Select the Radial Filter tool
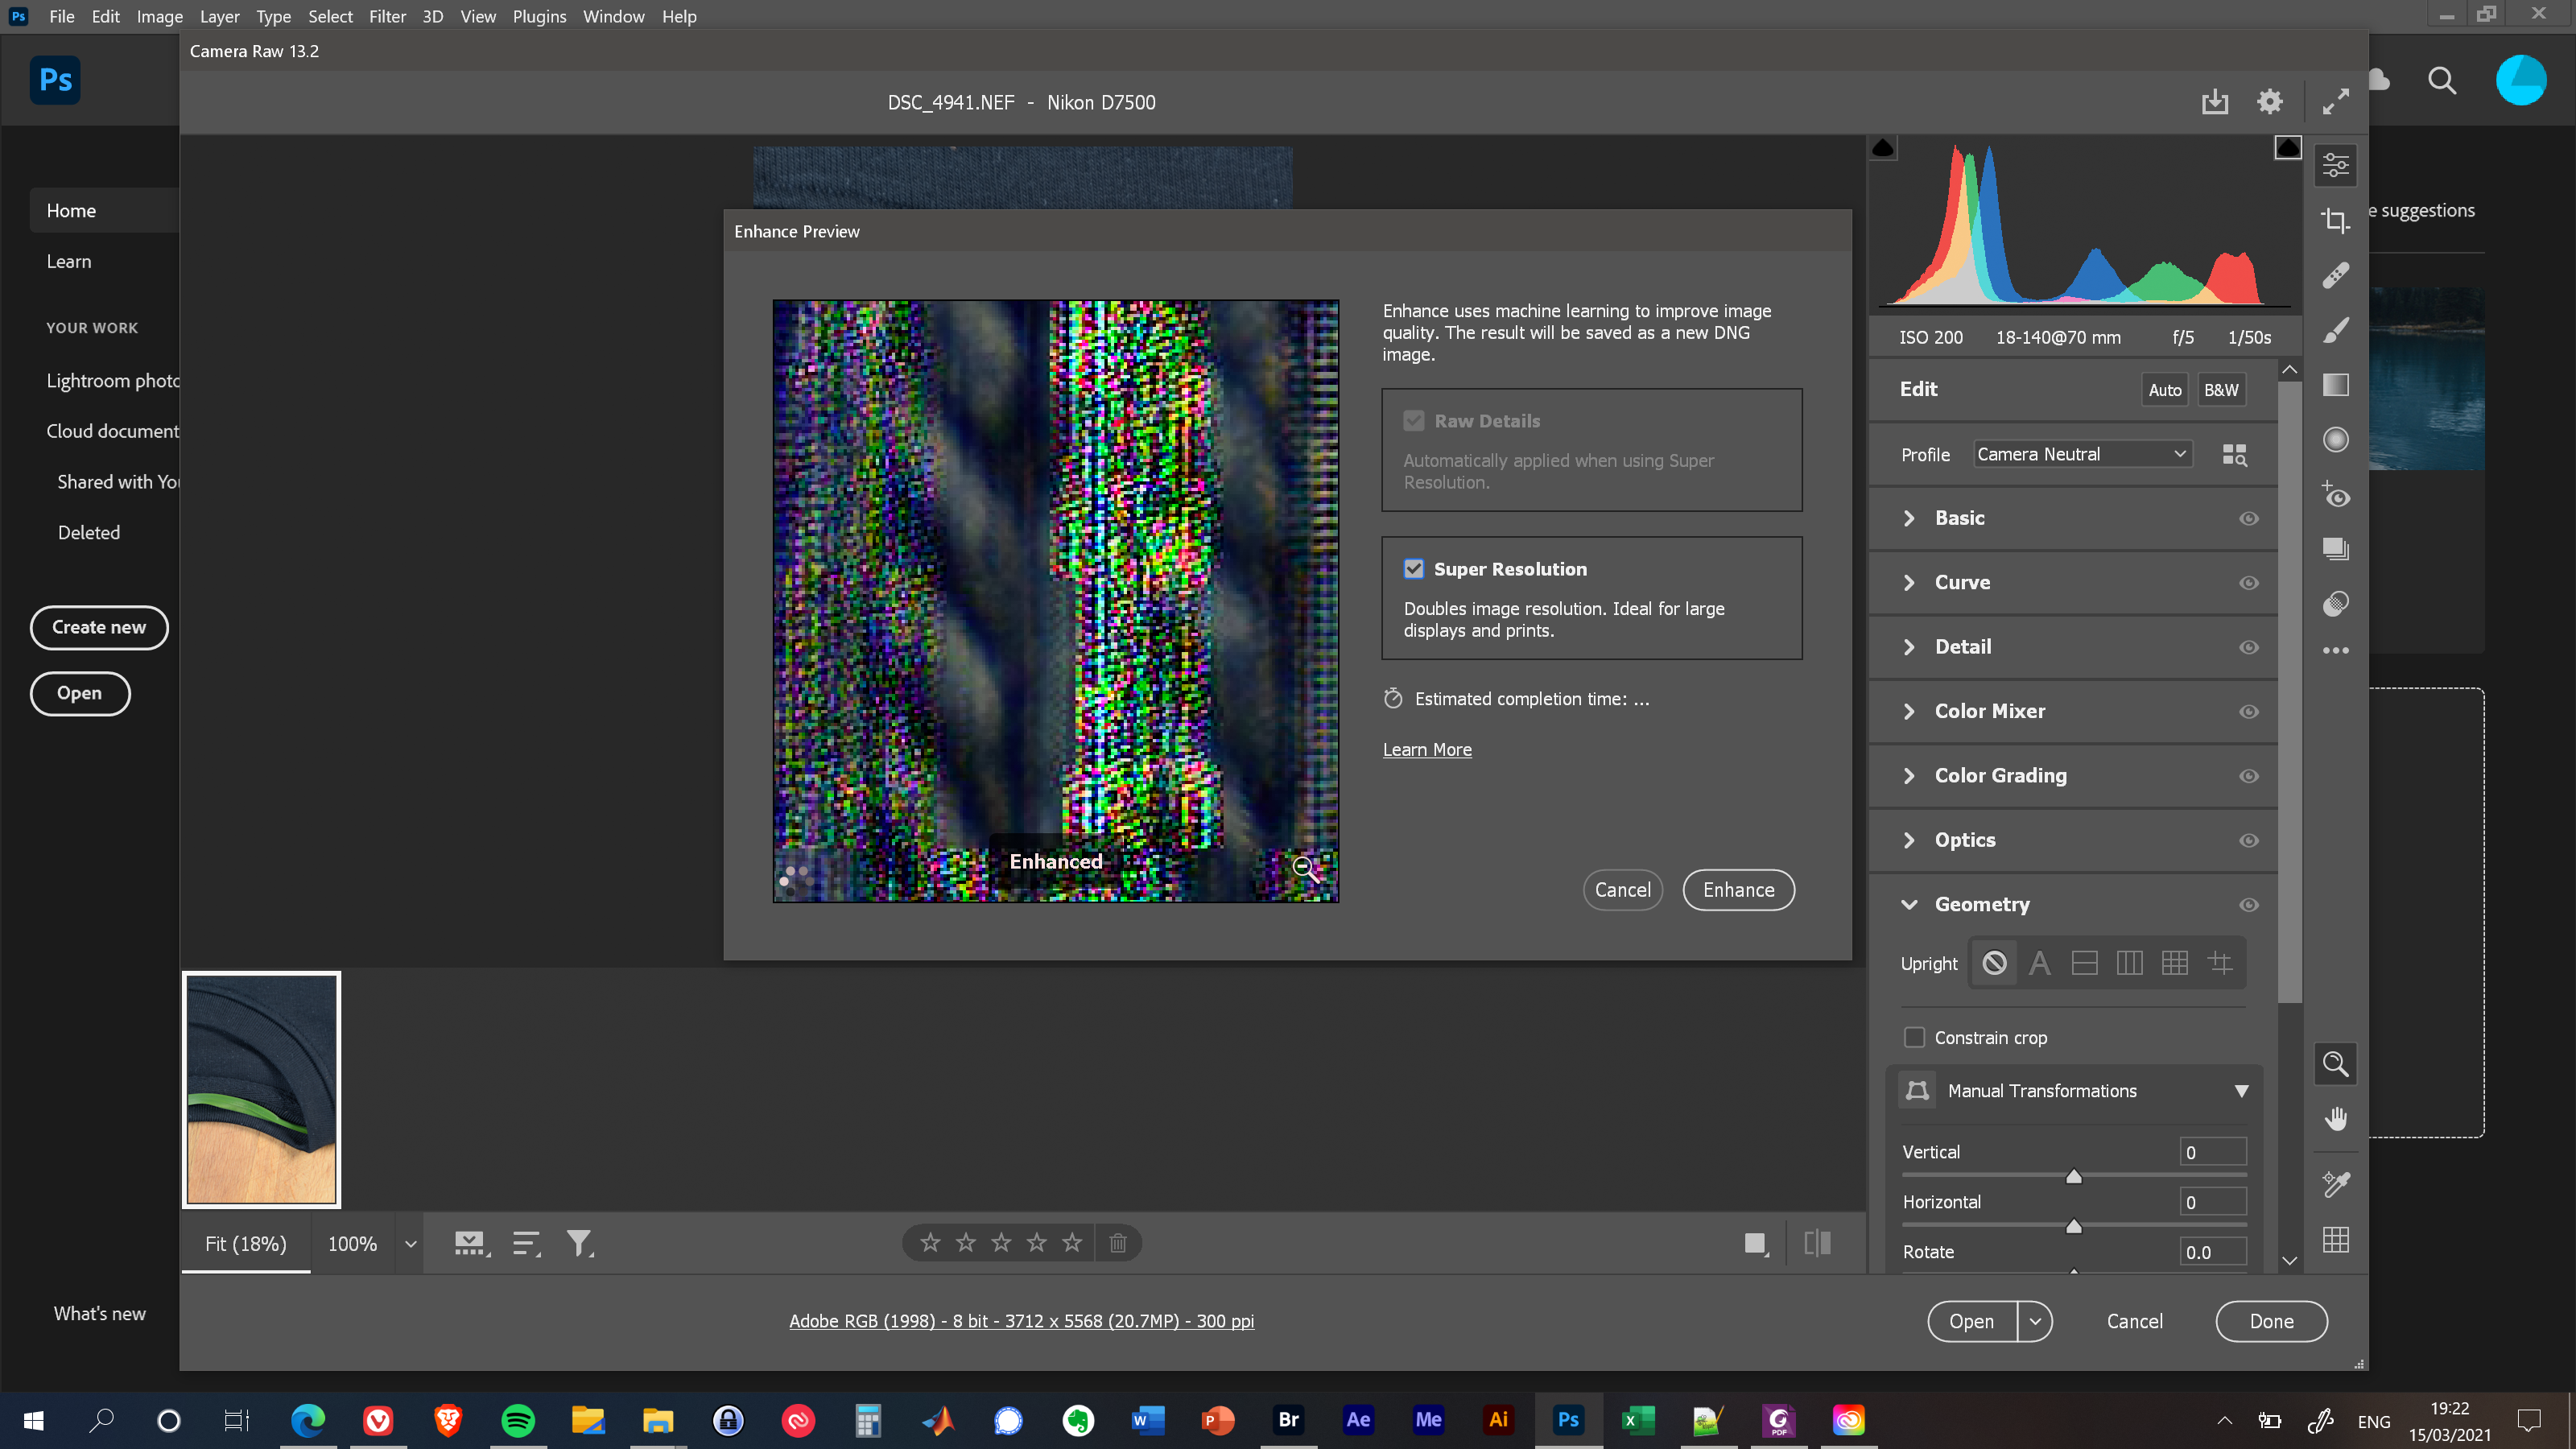The width and height of the screenshot is (2576, 1449). (2335, 440)
